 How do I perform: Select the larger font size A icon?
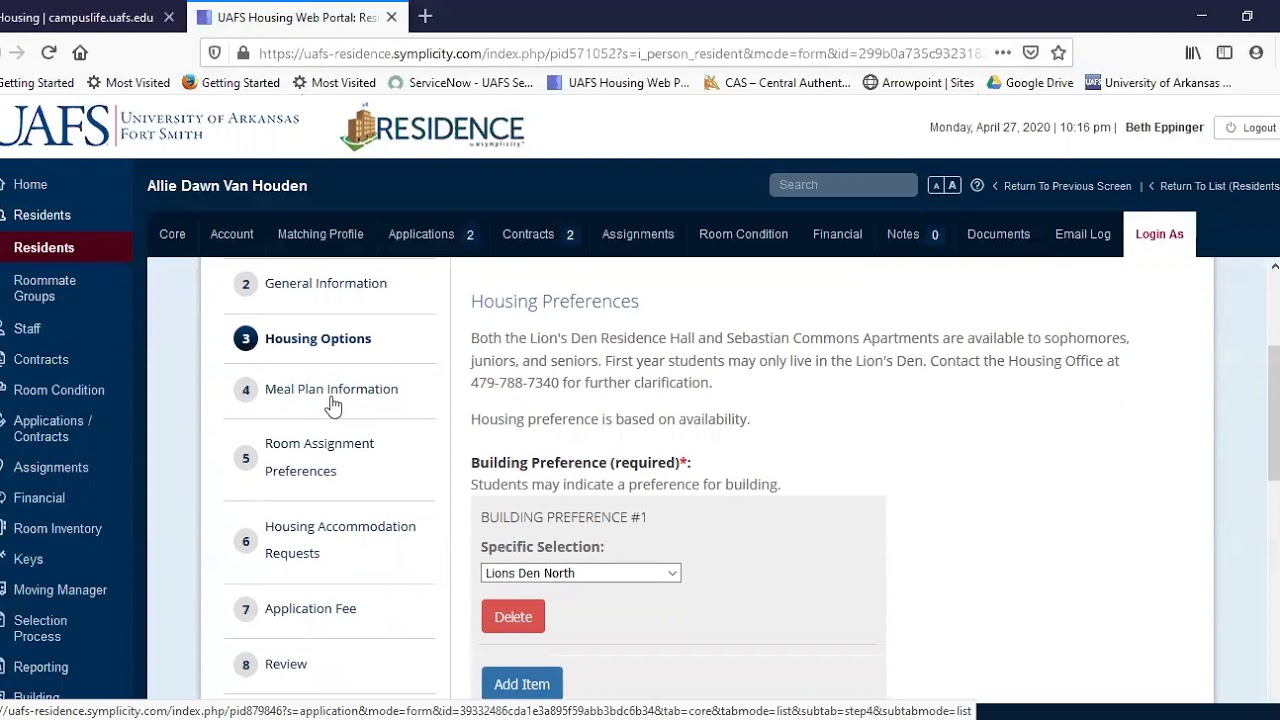[952, 185]
